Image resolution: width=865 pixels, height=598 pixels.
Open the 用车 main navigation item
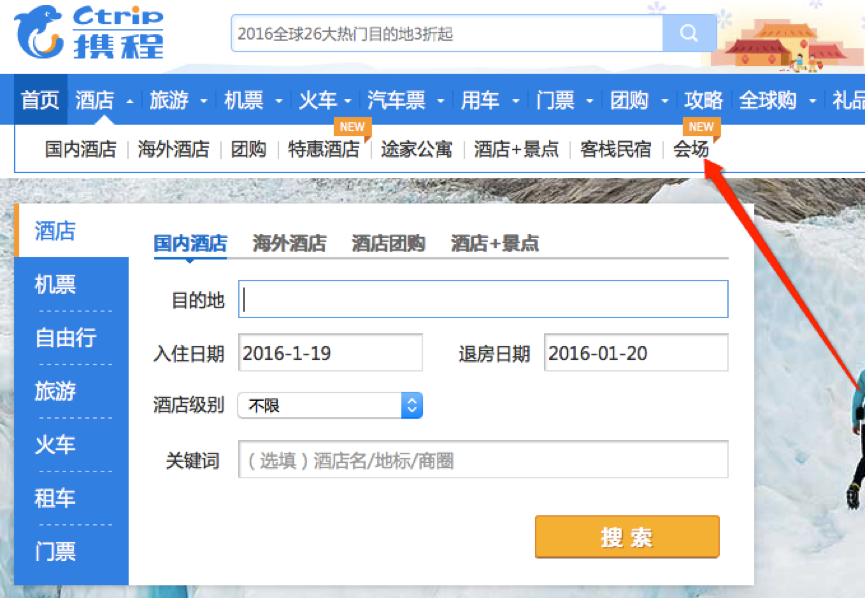point(480,100)
